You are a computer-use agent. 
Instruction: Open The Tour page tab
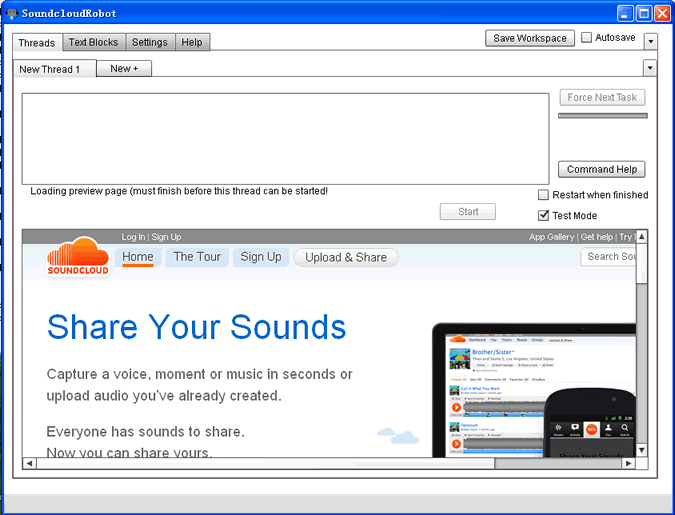click(x=197, y=257)
